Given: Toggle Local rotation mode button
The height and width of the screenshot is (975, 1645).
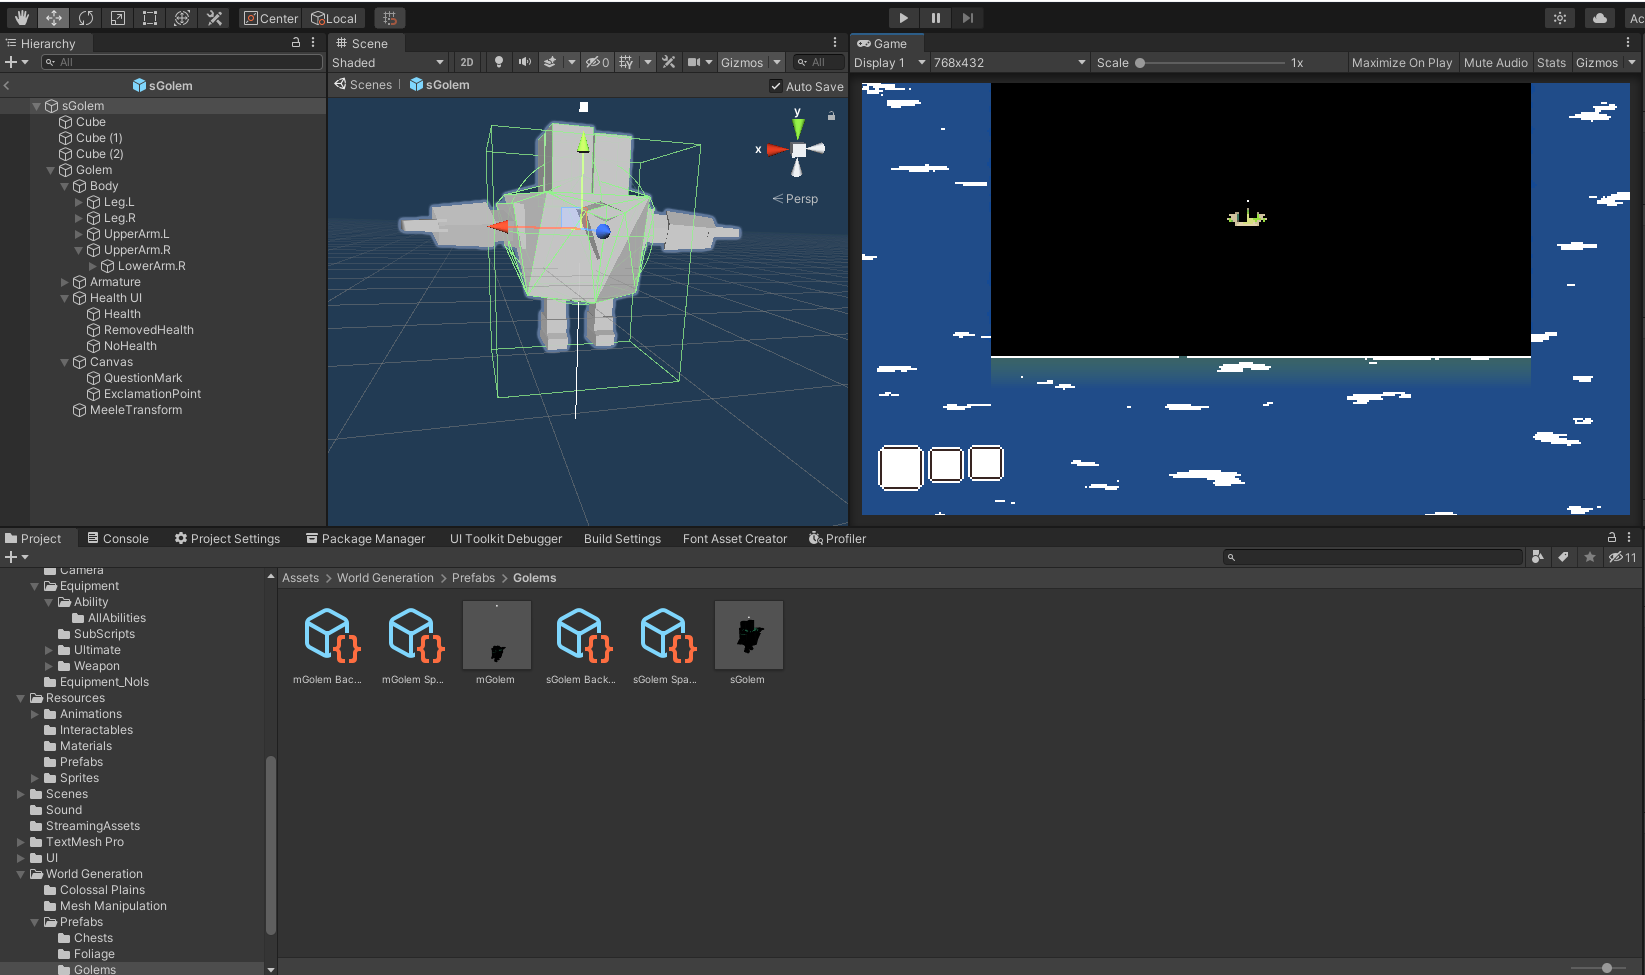Looking at the screenshot, I should [334, 18].
